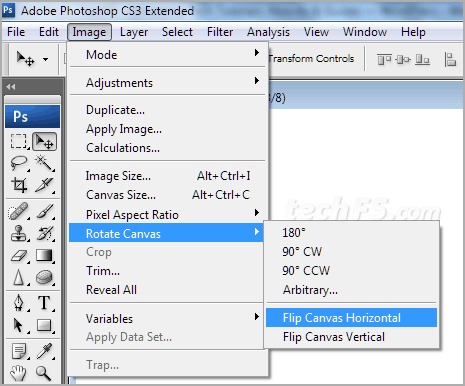Select Flip Canvas Horizontal
The height and width of the screenshot is (386, 465).
click(351, 318)
